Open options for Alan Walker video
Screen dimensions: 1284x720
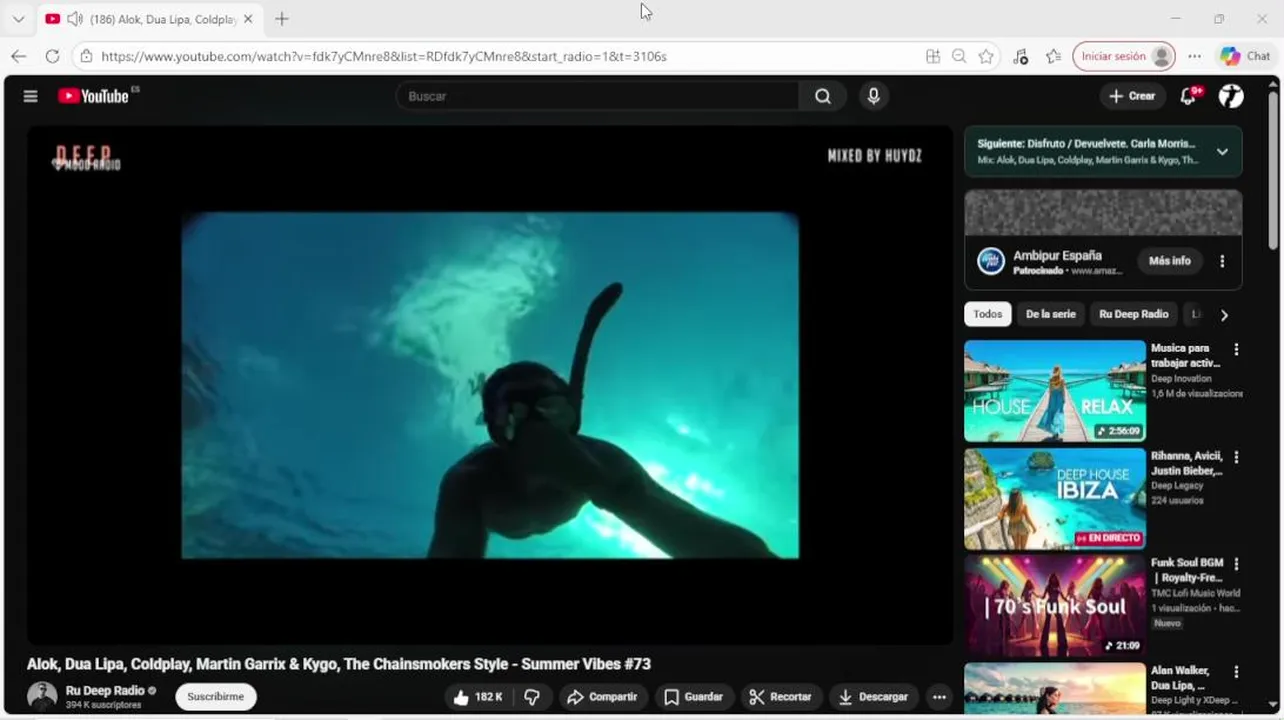(x=1236, y=672)
